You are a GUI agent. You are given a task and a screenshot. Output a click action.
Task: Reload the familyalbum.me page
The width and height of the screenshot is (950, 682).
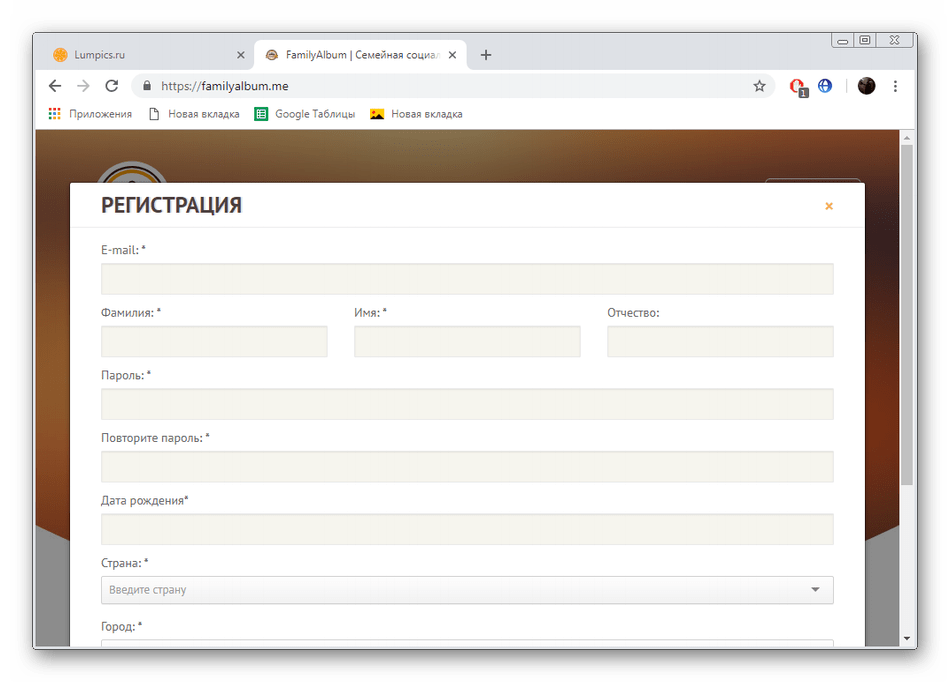tap(111, 86)
